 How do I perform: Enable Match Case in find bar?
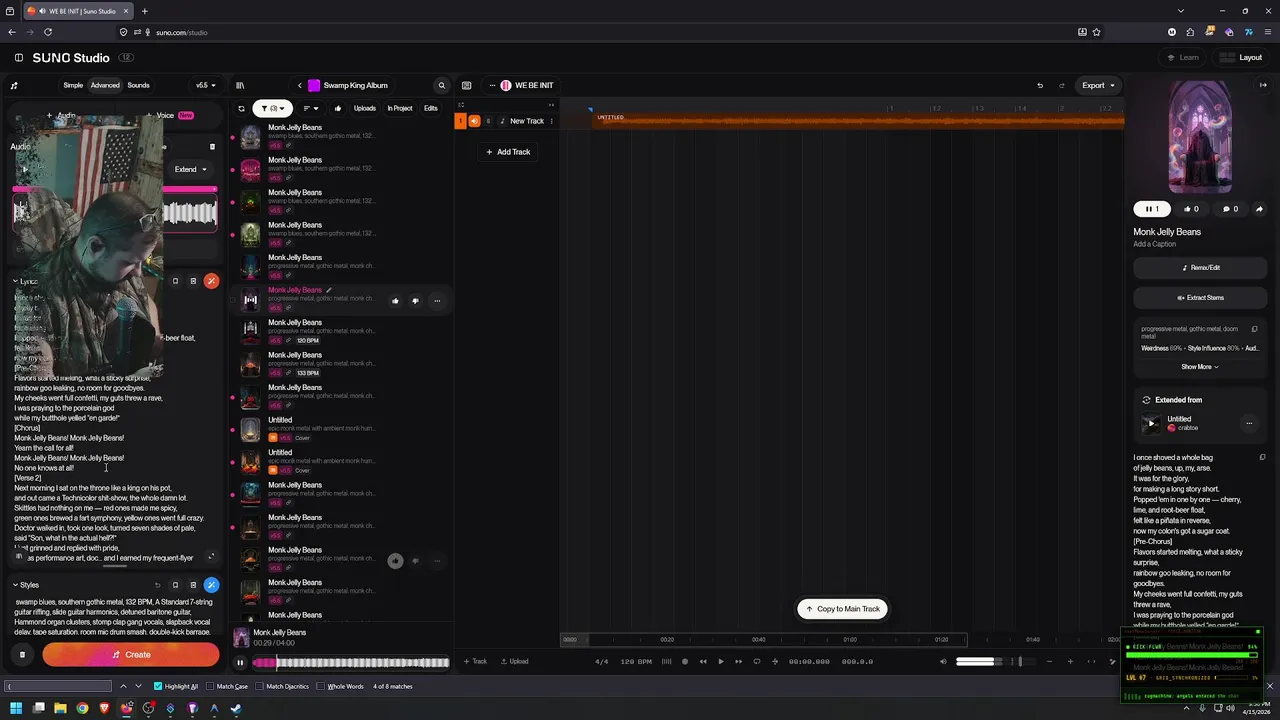coord(226,686)
